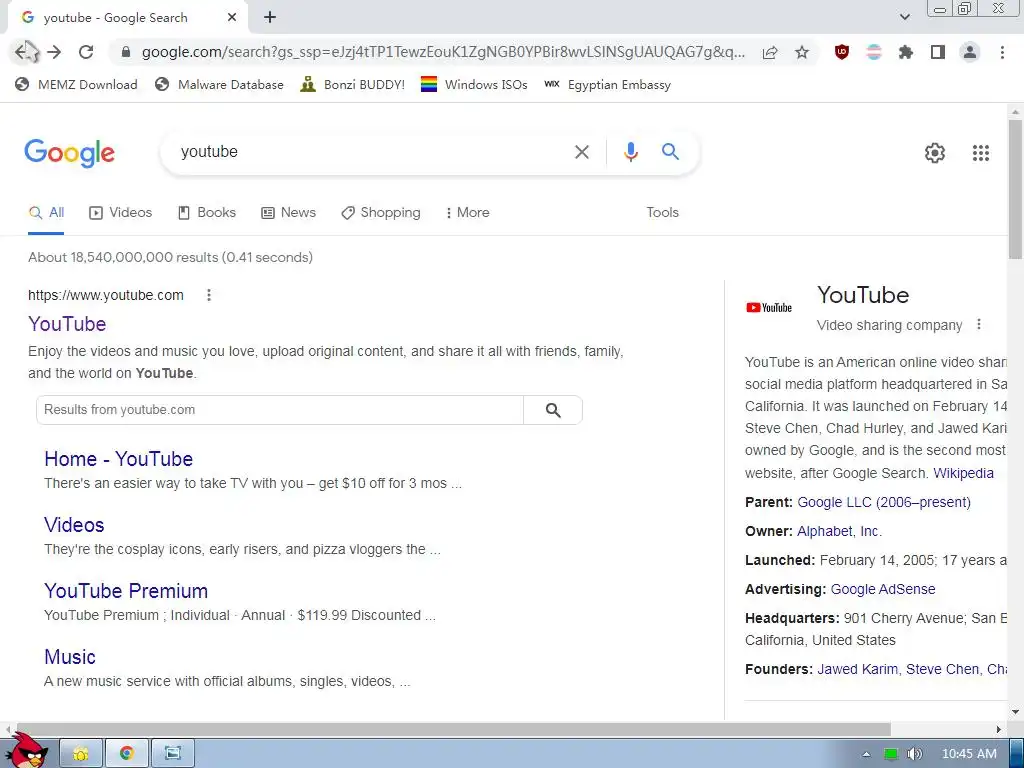The width and height of the screenshot is (1024, 768).
Task: Open options dots beside Video sharing company
Action: tap(978, 325)
